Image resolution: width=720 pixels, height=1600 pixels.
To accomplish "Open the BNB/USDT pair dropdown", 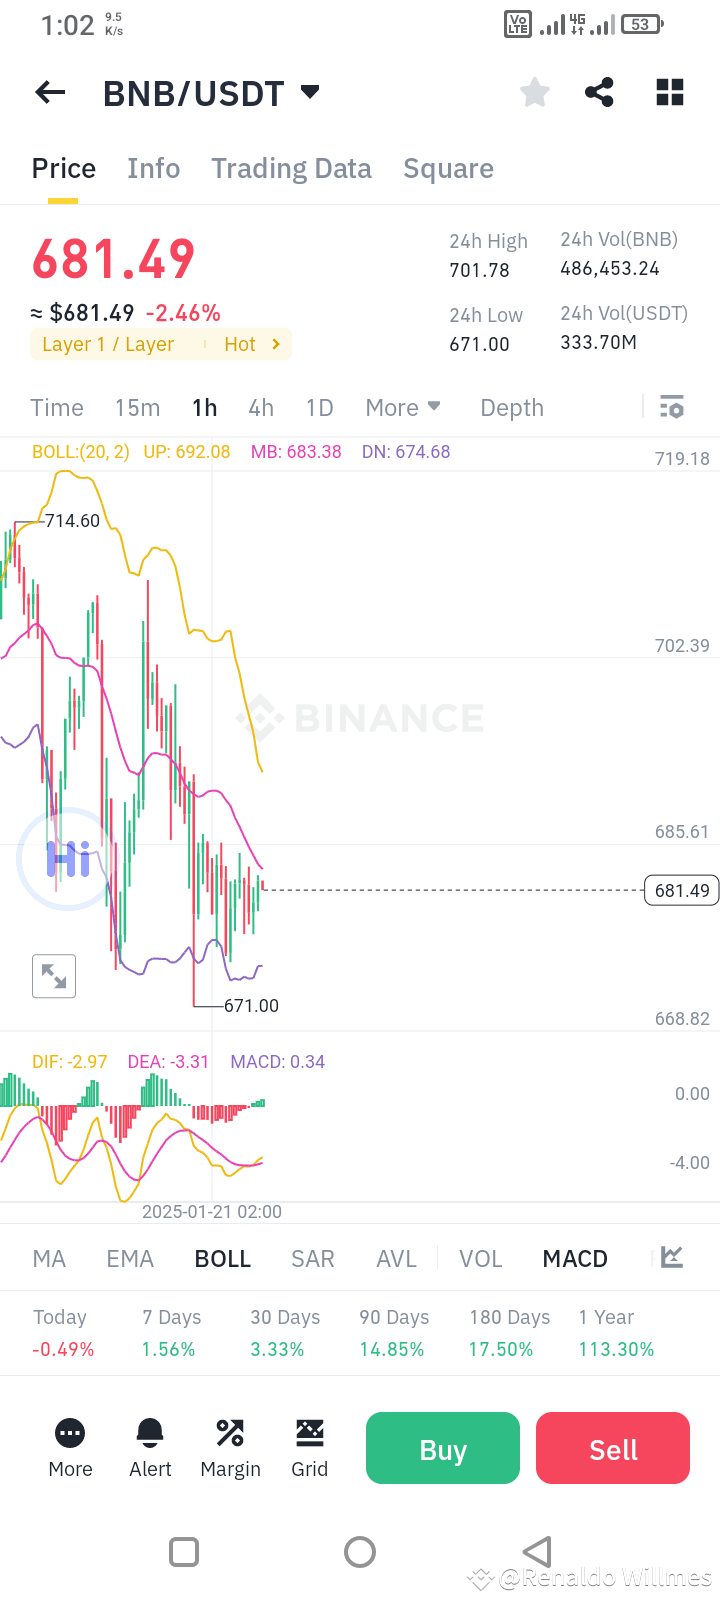I will pos(309,92).
